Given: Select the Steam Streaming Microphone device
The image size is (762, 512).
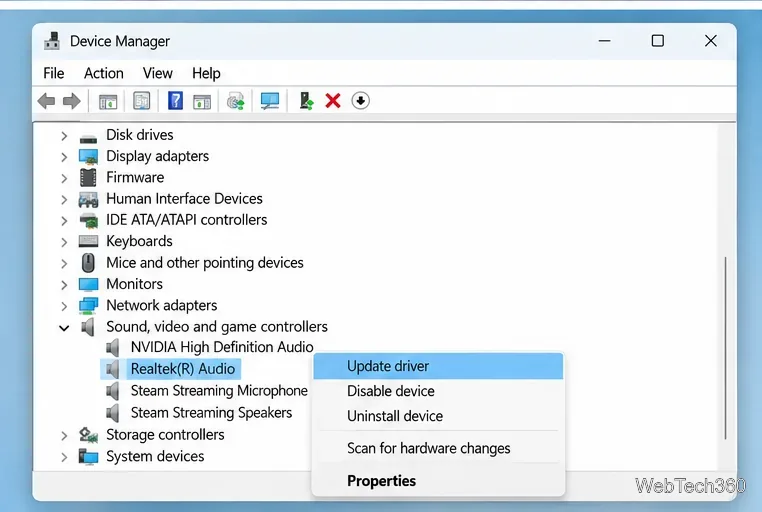Looking at the screenshot, I should 219,391.
